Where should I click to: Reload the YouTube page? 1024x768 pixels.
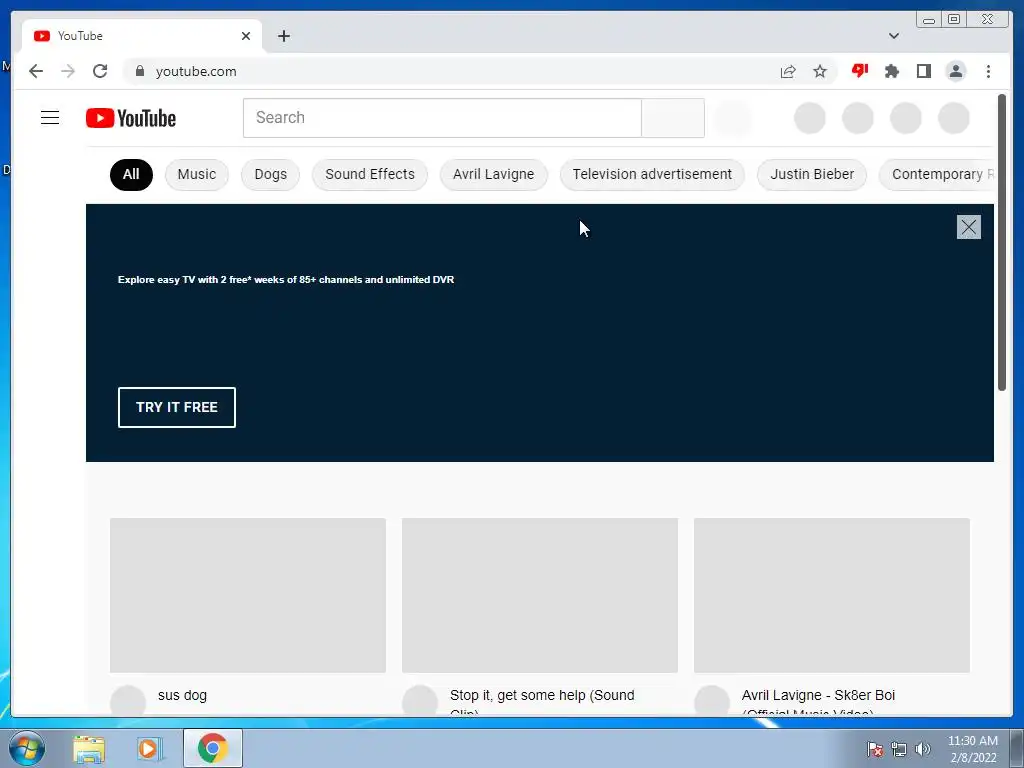100,71
